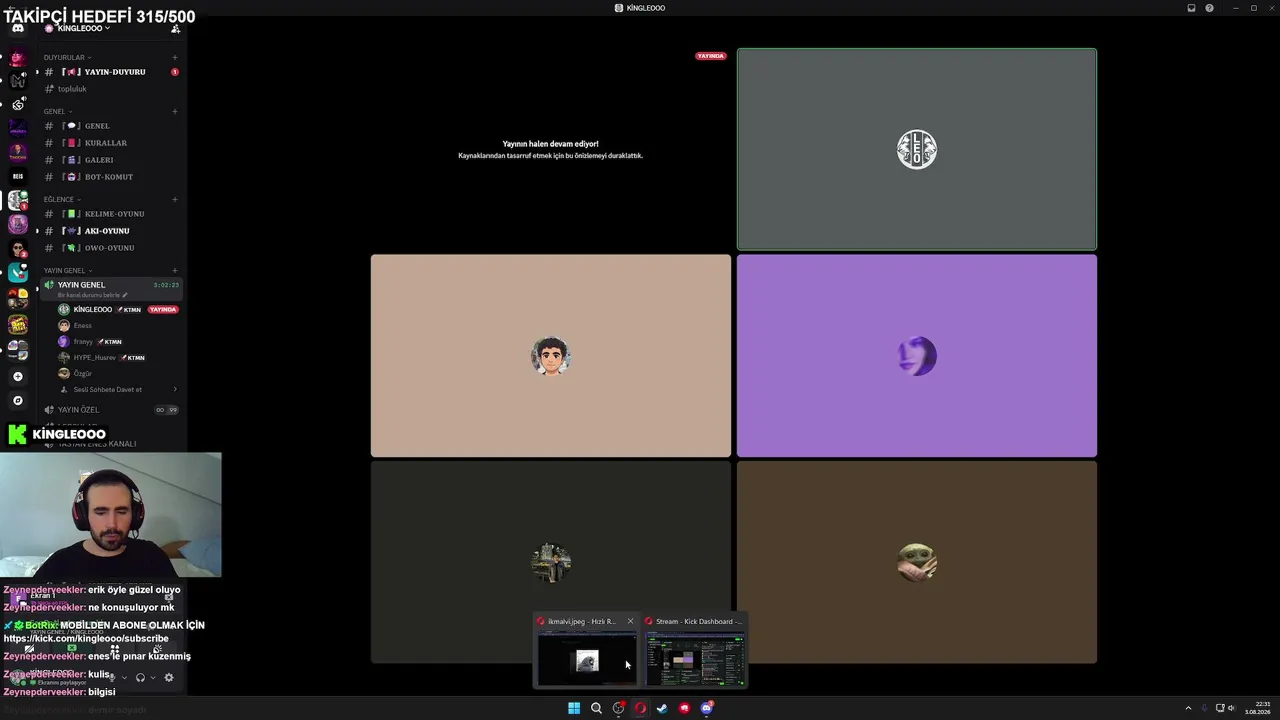Open the AKI-OYUNU channel
The width and height of the screenshot is (1280, 720).
[x=112, y=231]
